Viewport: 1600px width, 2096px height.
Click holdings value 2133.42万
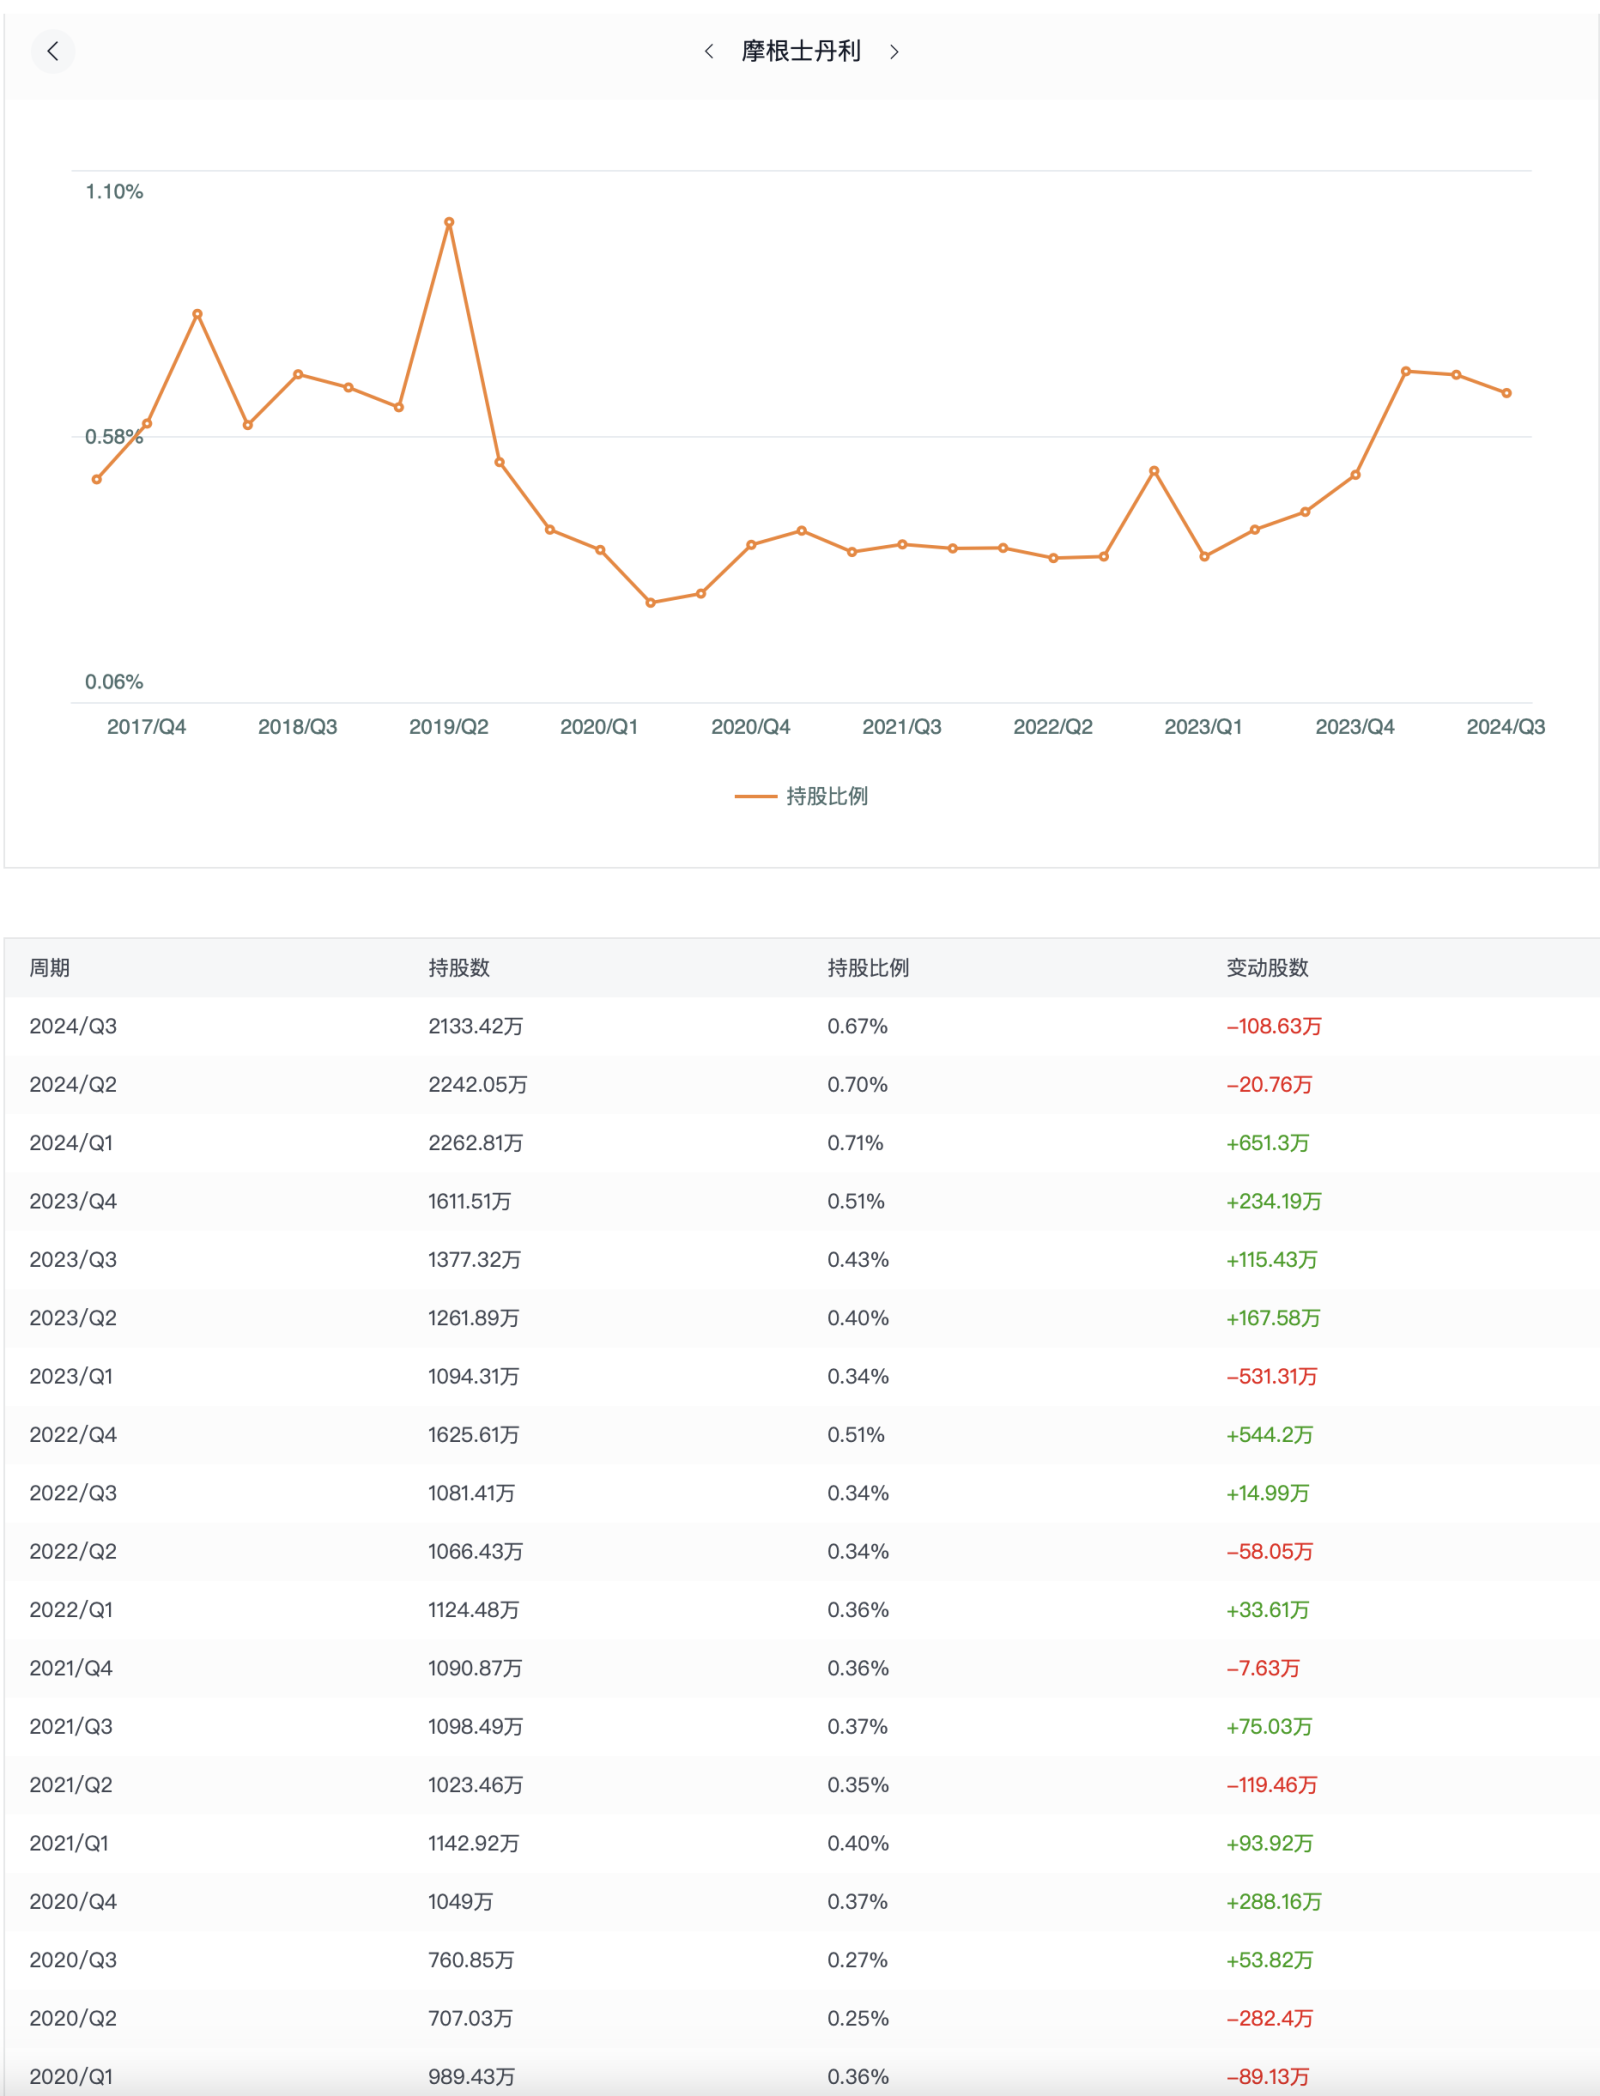[x=476, y=1026]
